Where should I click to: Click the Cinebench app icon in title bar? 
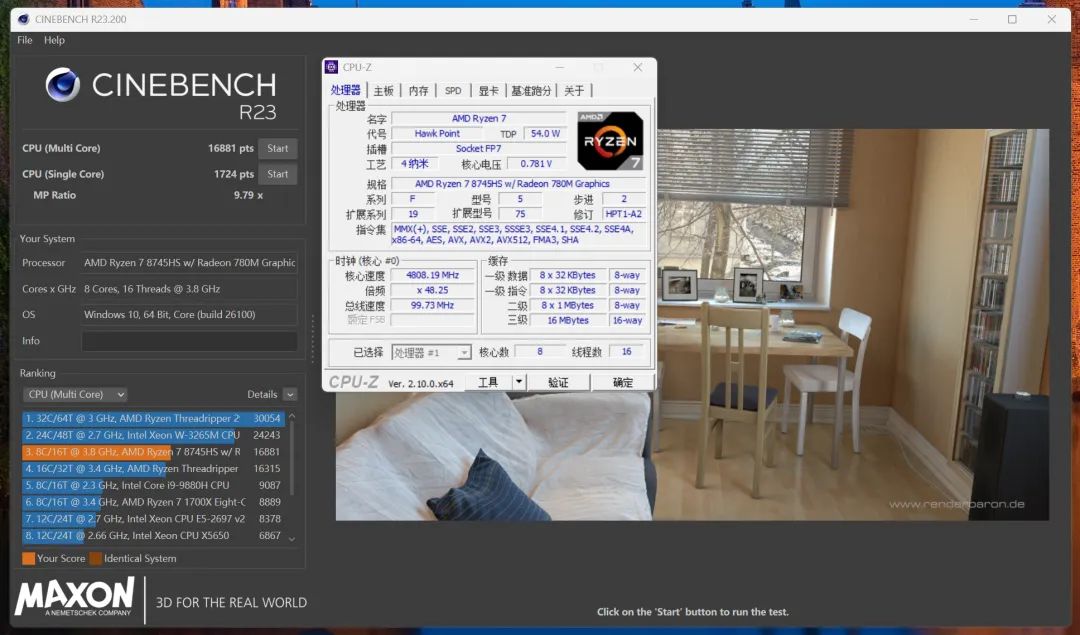coord(23,19)
